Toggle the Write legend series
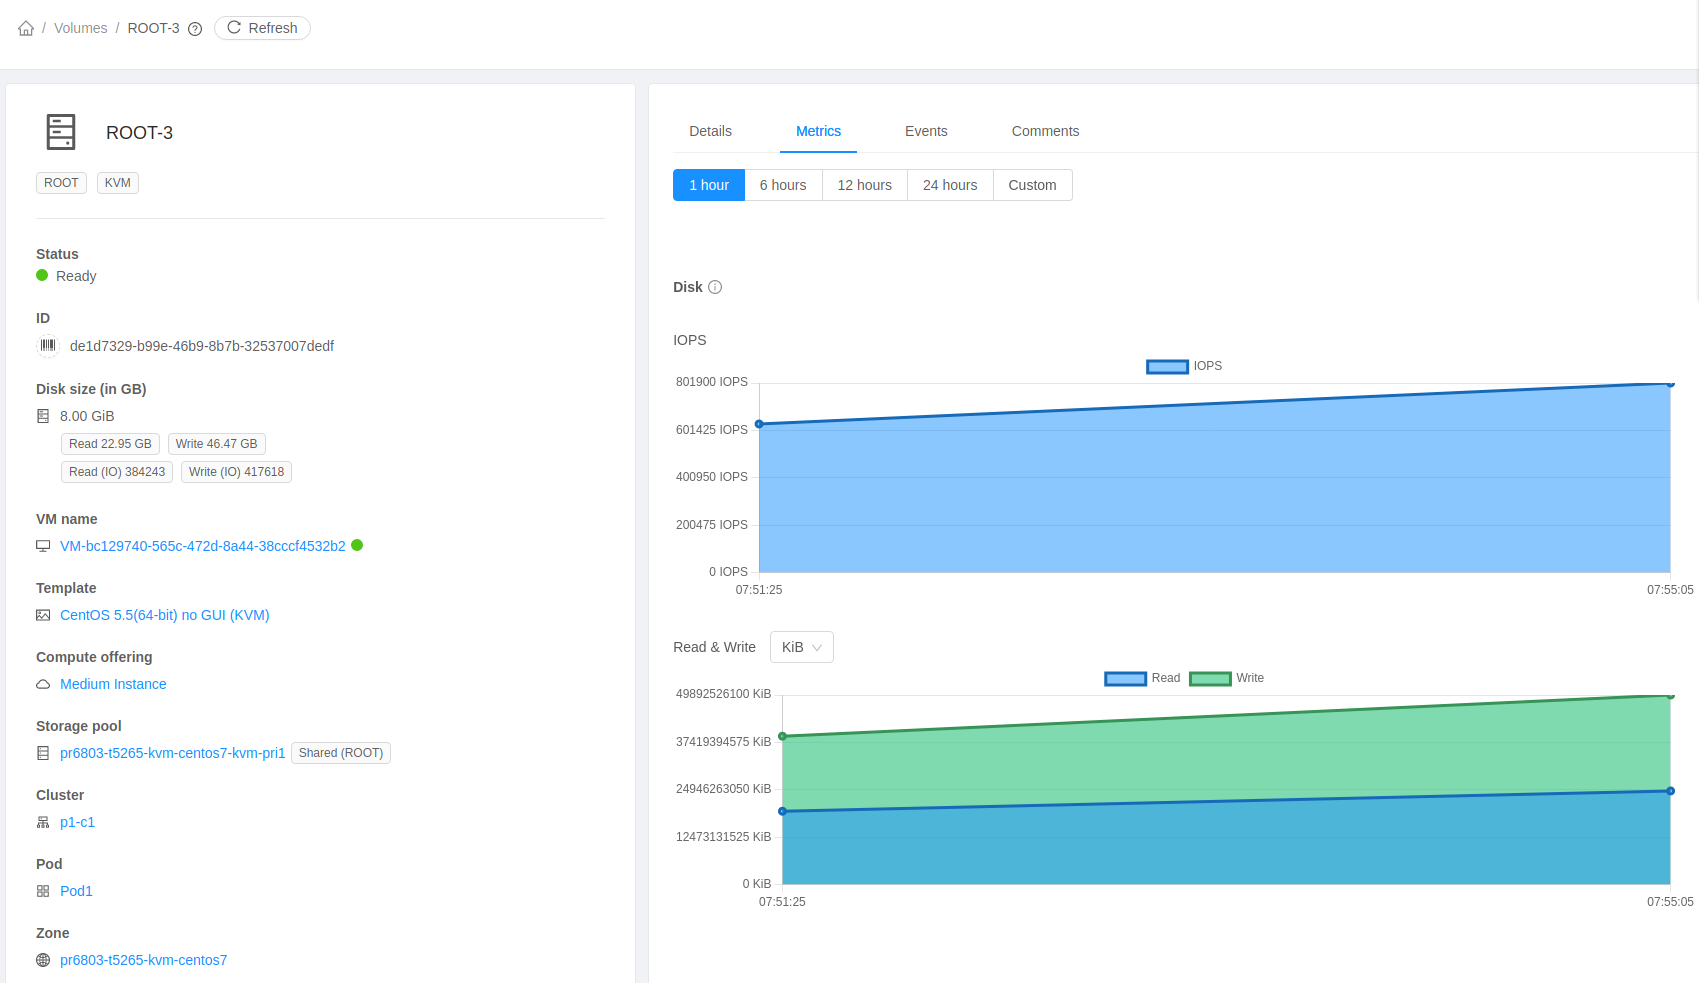Screen dimensions: 1699x983 click(x=1227, y=678)
